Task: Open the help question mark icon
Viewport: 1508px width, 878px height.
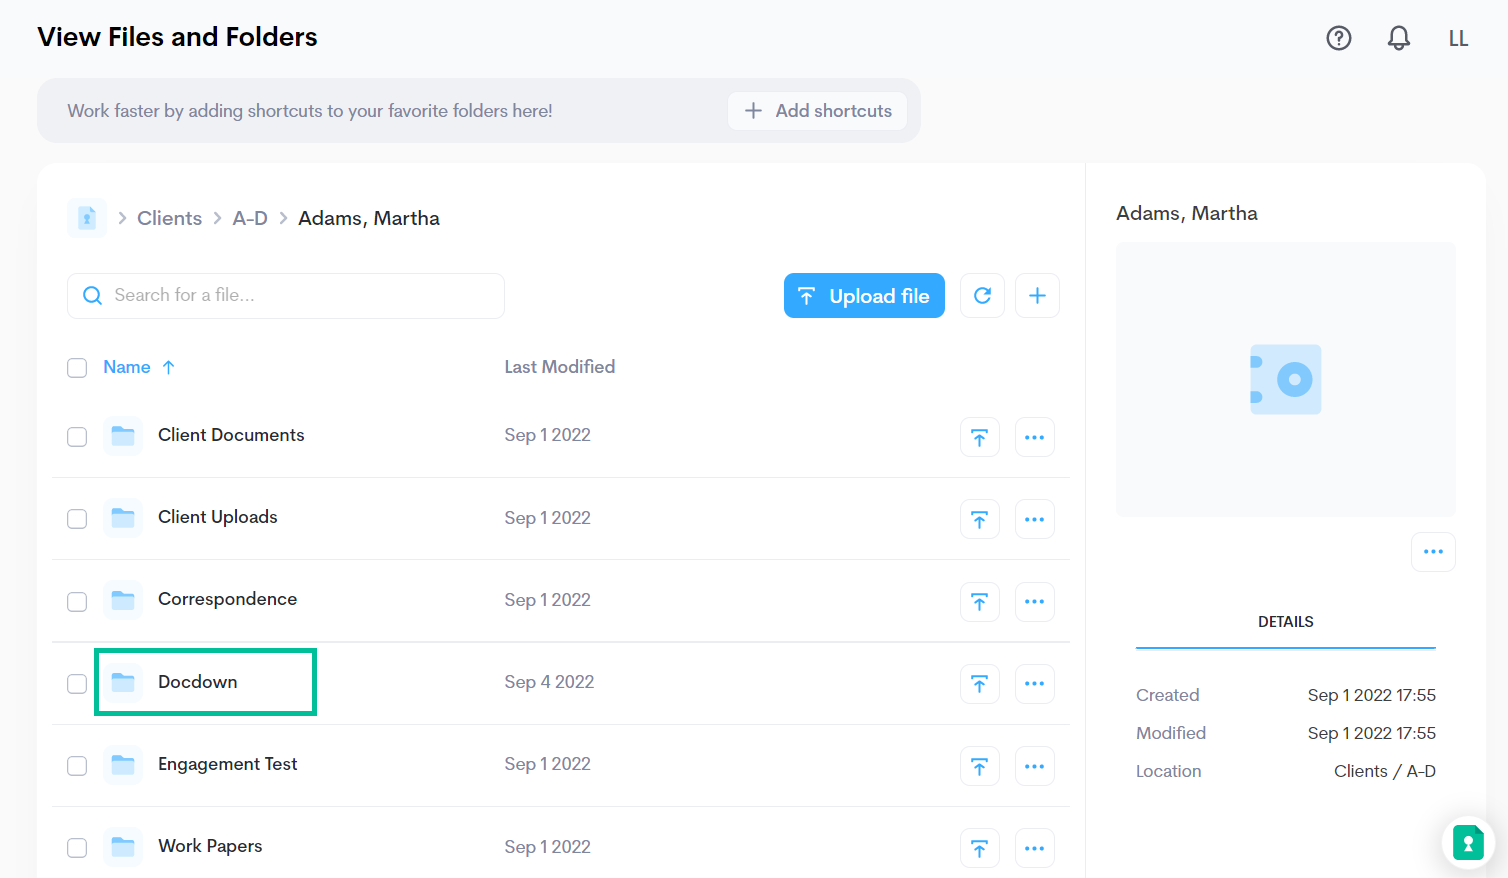Action: 1338,38
